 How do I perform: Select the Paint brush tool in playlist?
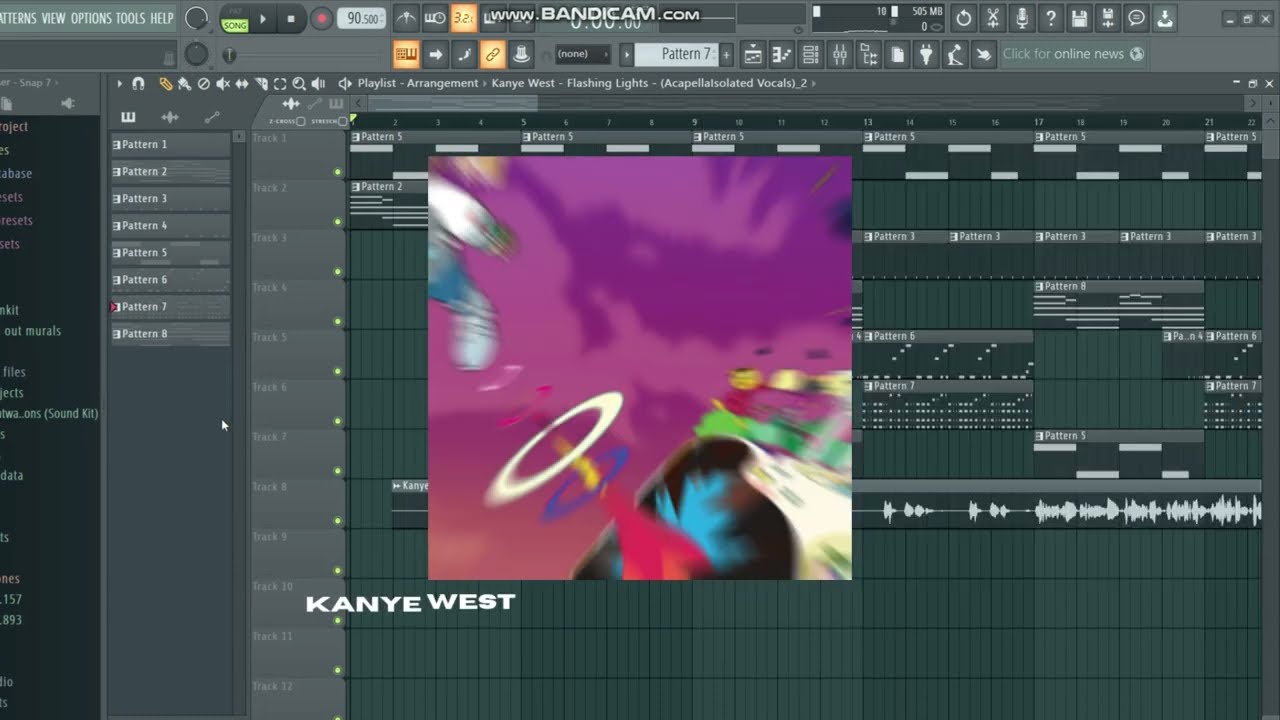click(184, 84)
